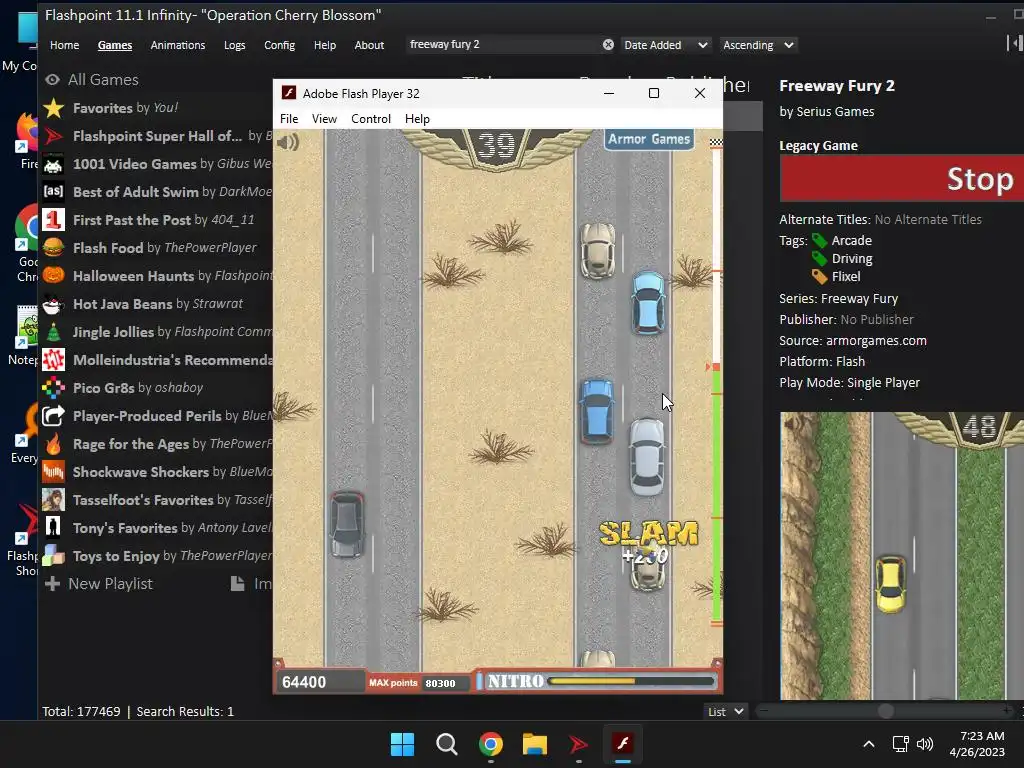Screen dimensions: 1024x768
Task: Open Windows Start menu
Action: pyautogui.click(x=402, y=744)
